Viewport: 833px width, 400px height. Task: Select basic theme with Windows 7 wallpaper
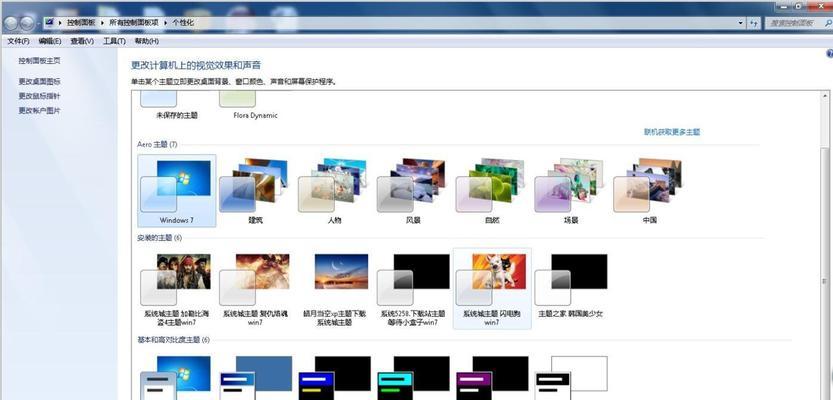click(x=176, y=378)
